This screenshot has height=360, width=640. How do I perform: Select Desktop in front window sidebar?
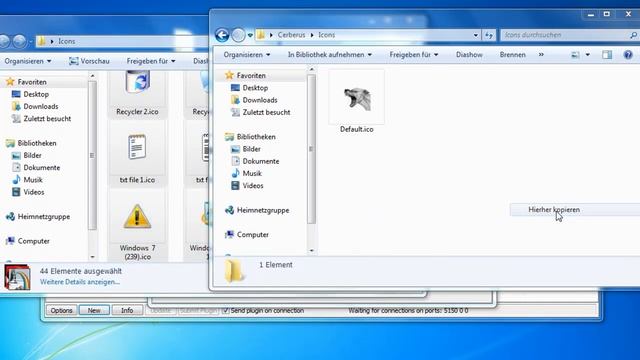(249, 88)
